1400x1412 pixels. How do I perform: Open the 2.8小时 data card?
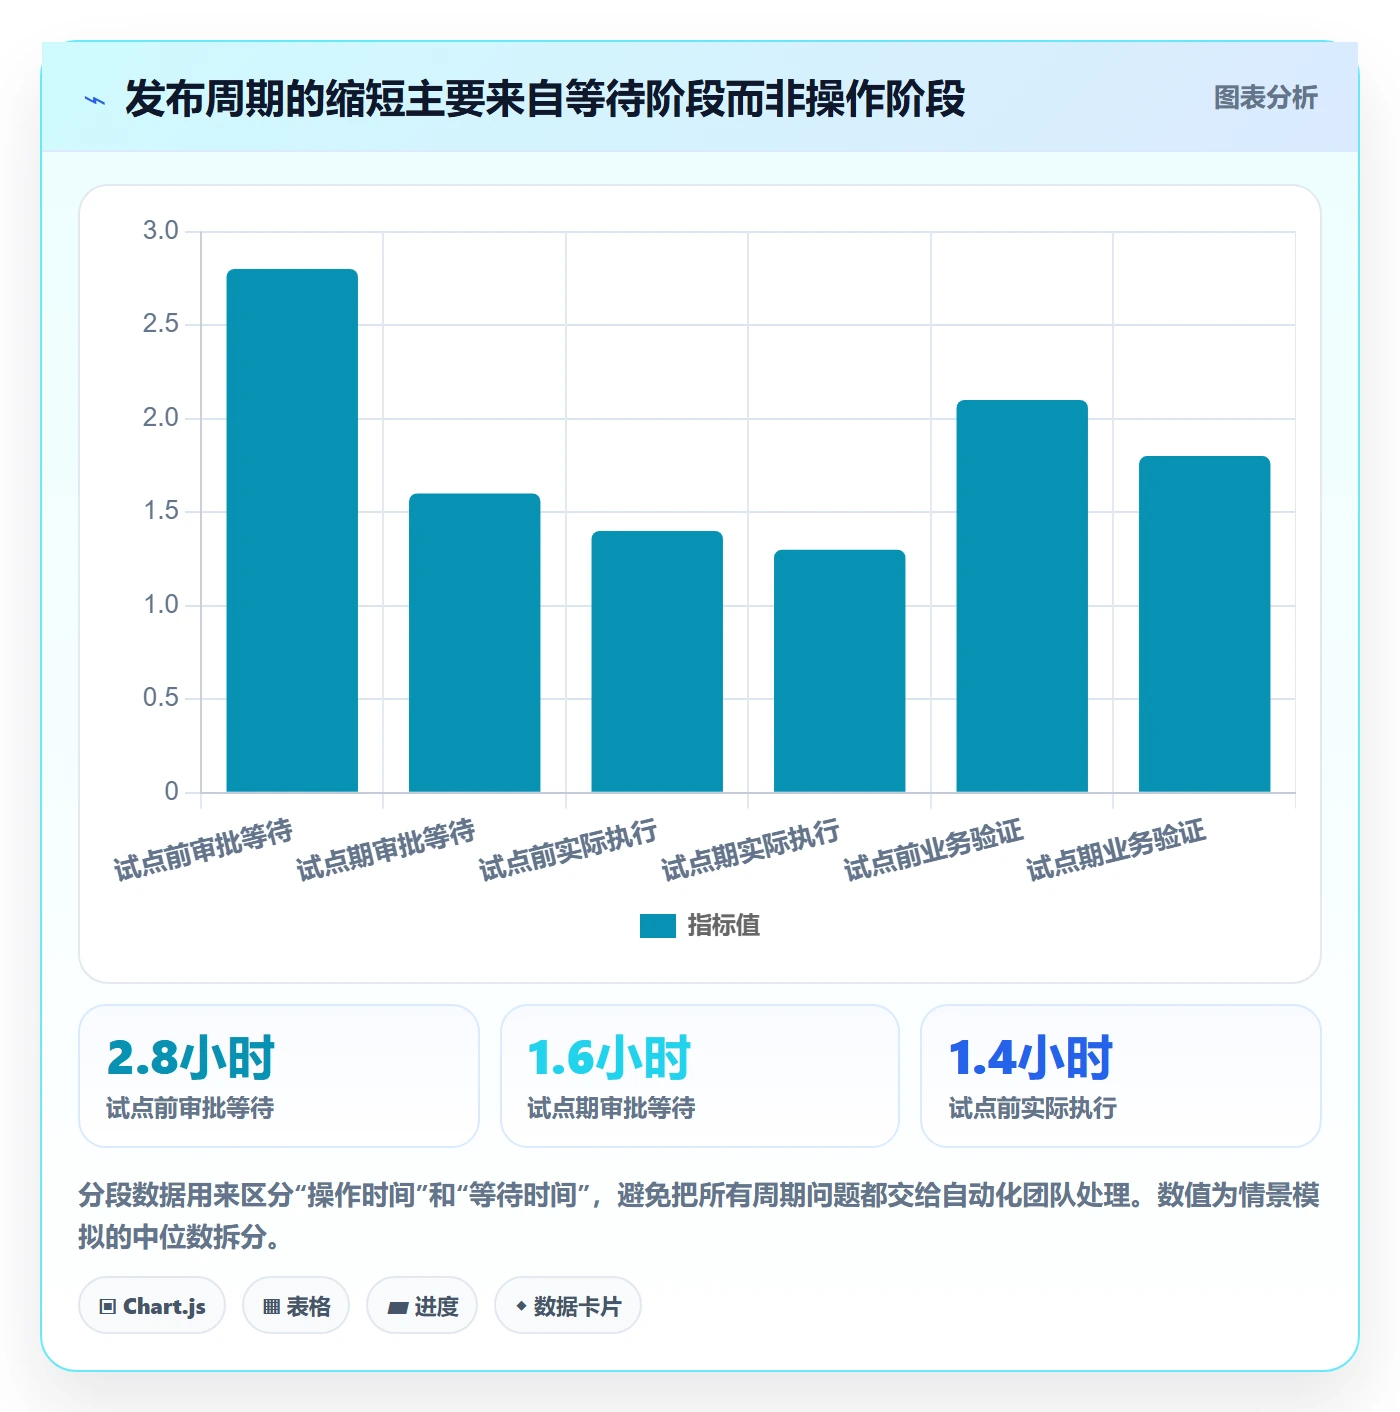279,1076
